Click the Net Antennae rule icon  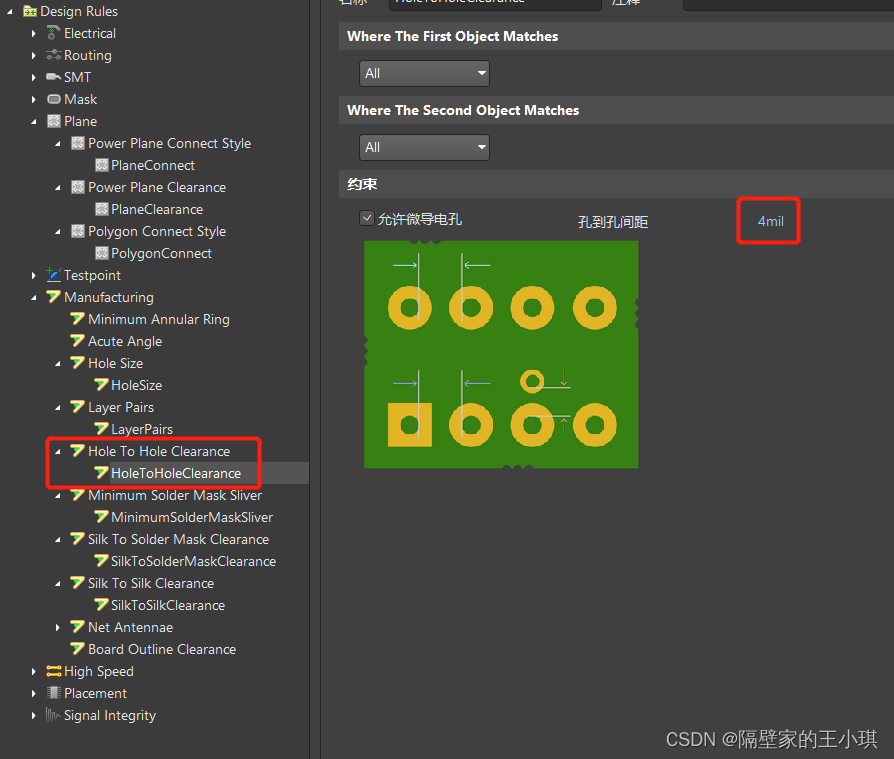pyautogui.click(x=78, y=627)
